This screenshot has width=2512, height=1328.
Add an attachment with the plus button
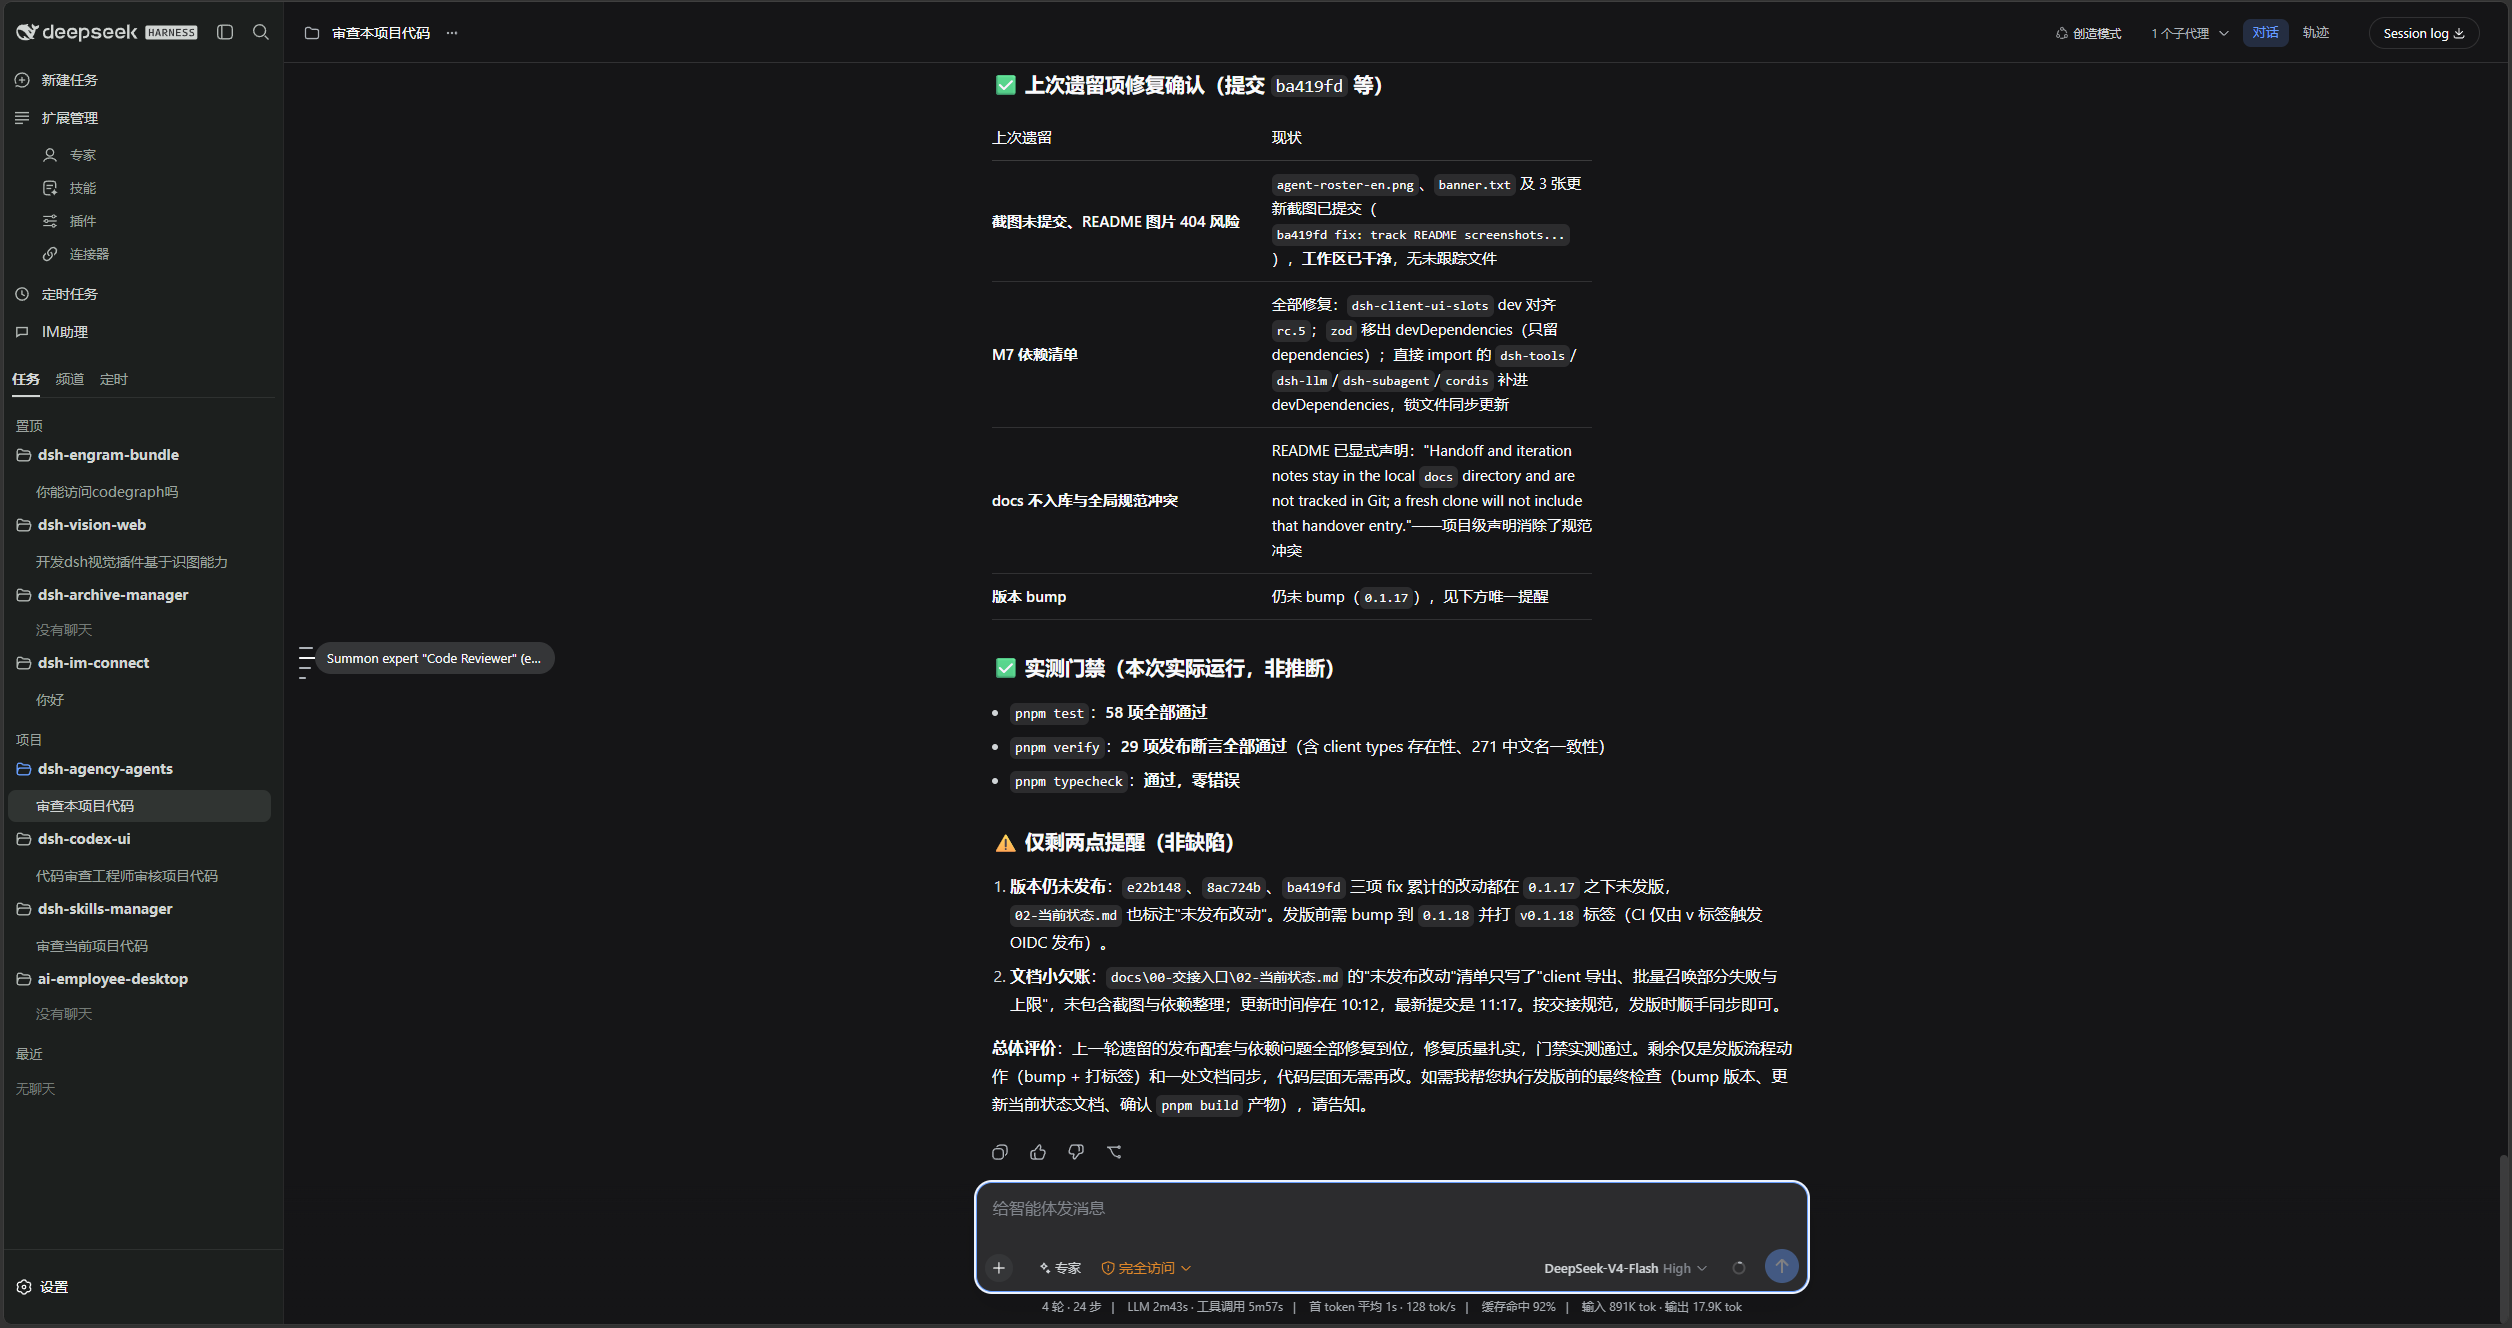coord(999,1268)
